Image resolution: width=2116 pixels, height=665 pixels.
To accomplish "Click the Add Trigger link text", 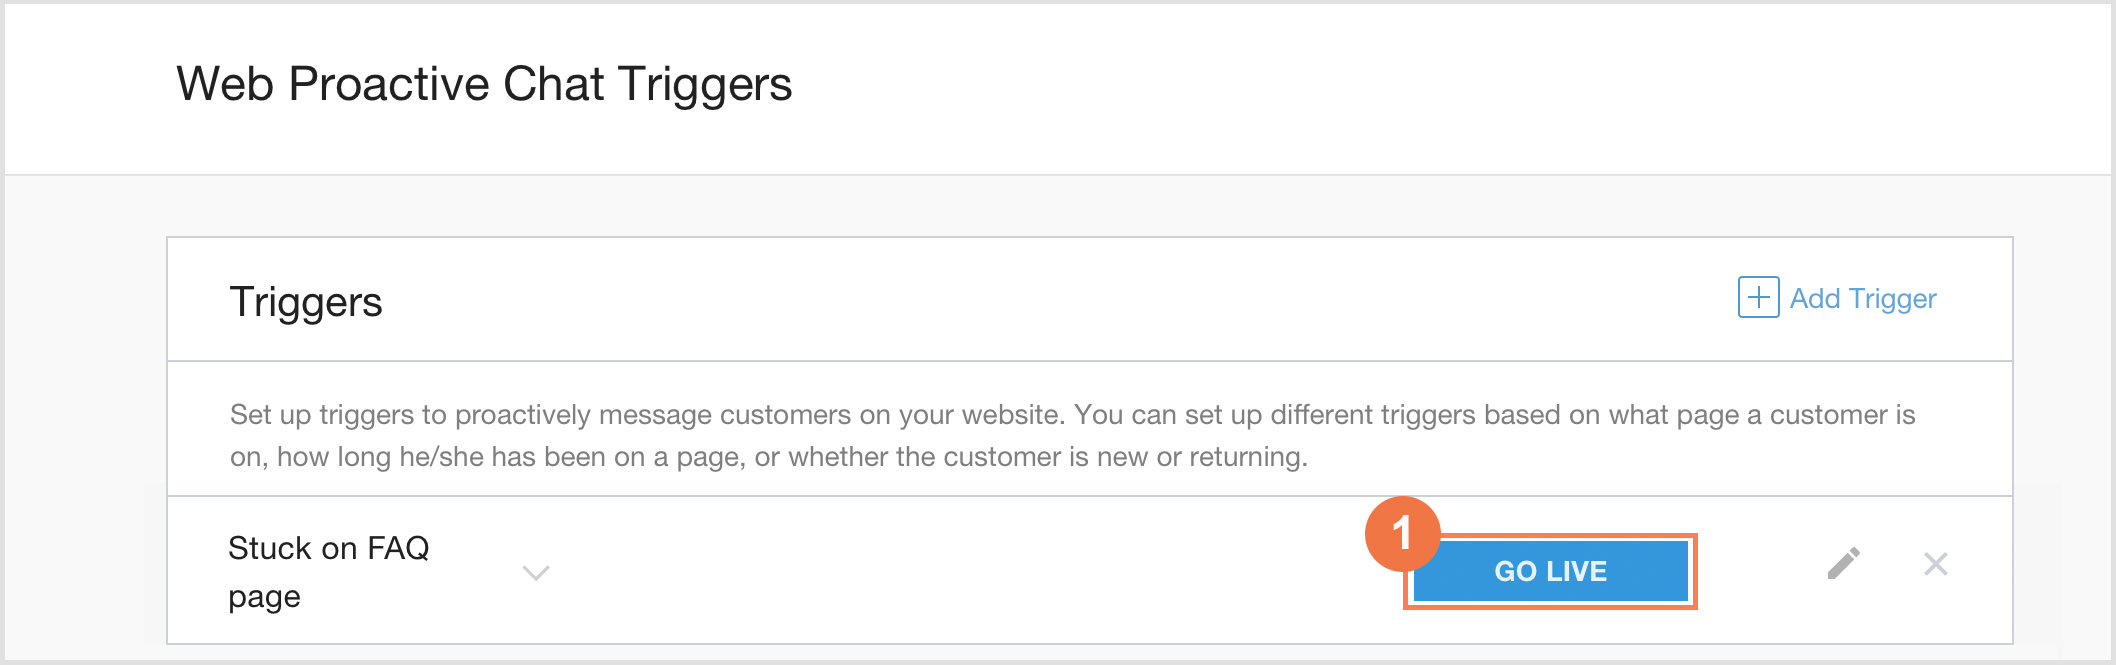I will [x=1862, y=299].
